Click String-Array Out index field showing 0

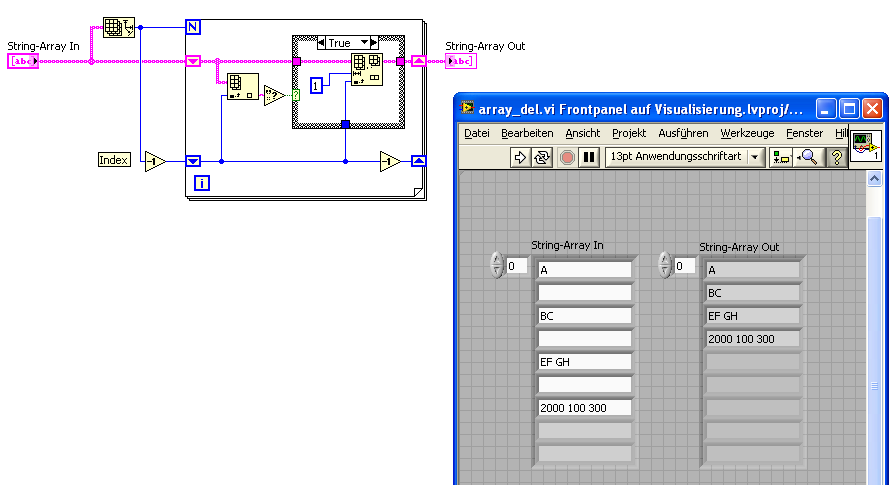pyautogui.click(x=684, y=266)
